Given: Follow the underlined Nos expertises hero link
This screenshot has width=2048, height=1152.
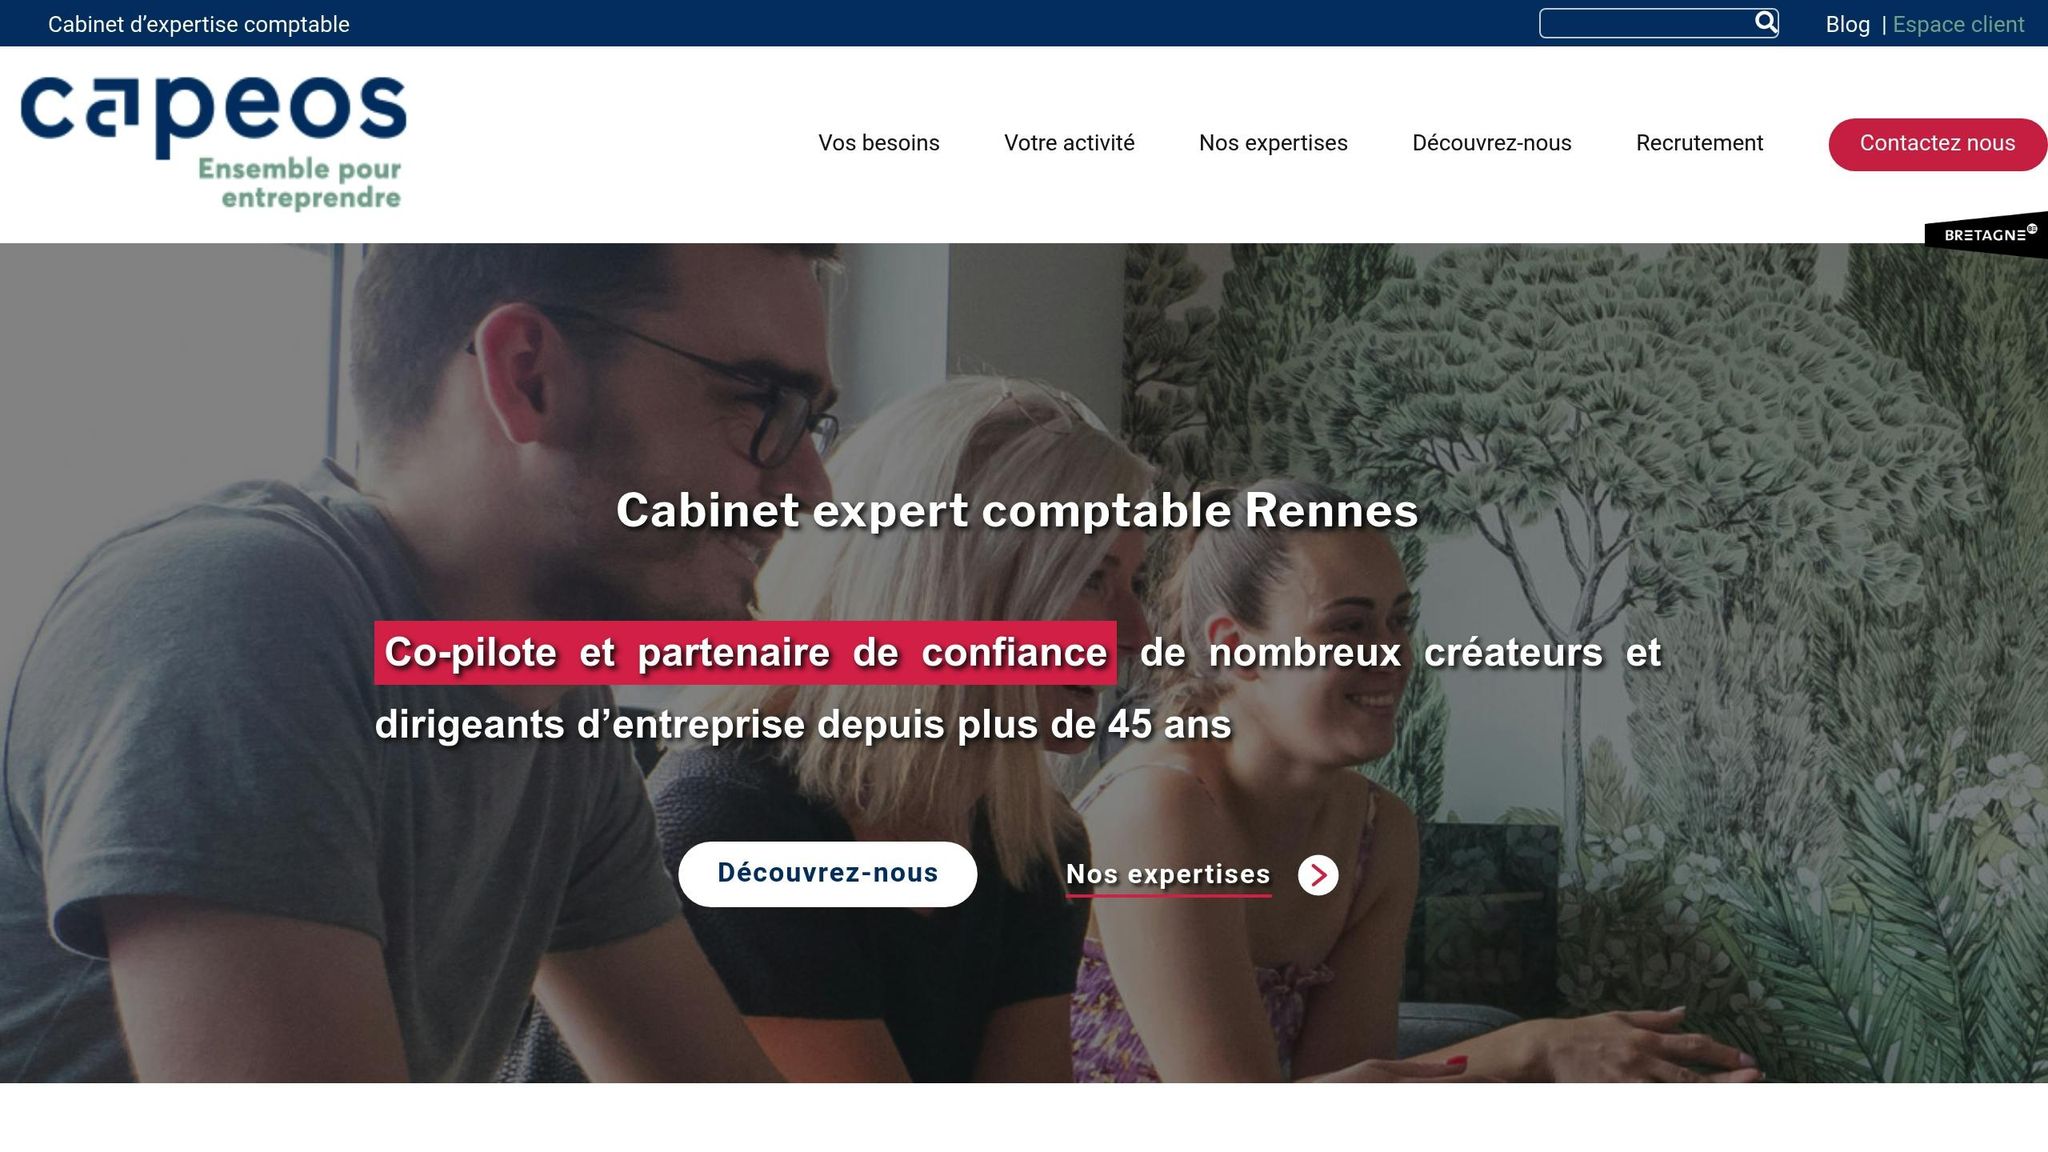Looking at the screenshot, I should pos(1168,875).
